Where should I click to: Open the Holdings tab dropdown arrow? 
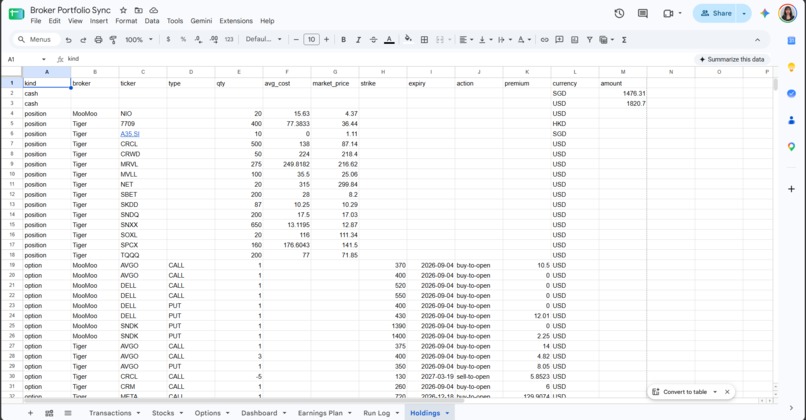point(447,413)
